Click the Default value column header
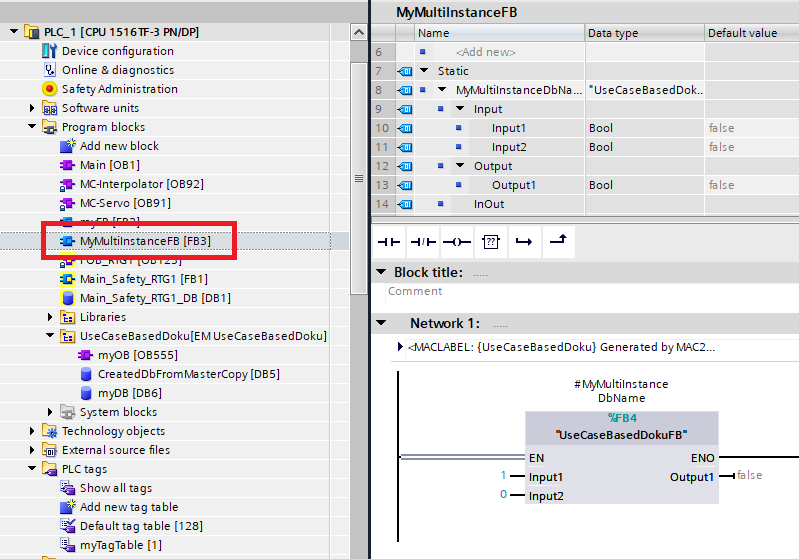This screenshot has width=799, height=559. (x=752, y=33)
